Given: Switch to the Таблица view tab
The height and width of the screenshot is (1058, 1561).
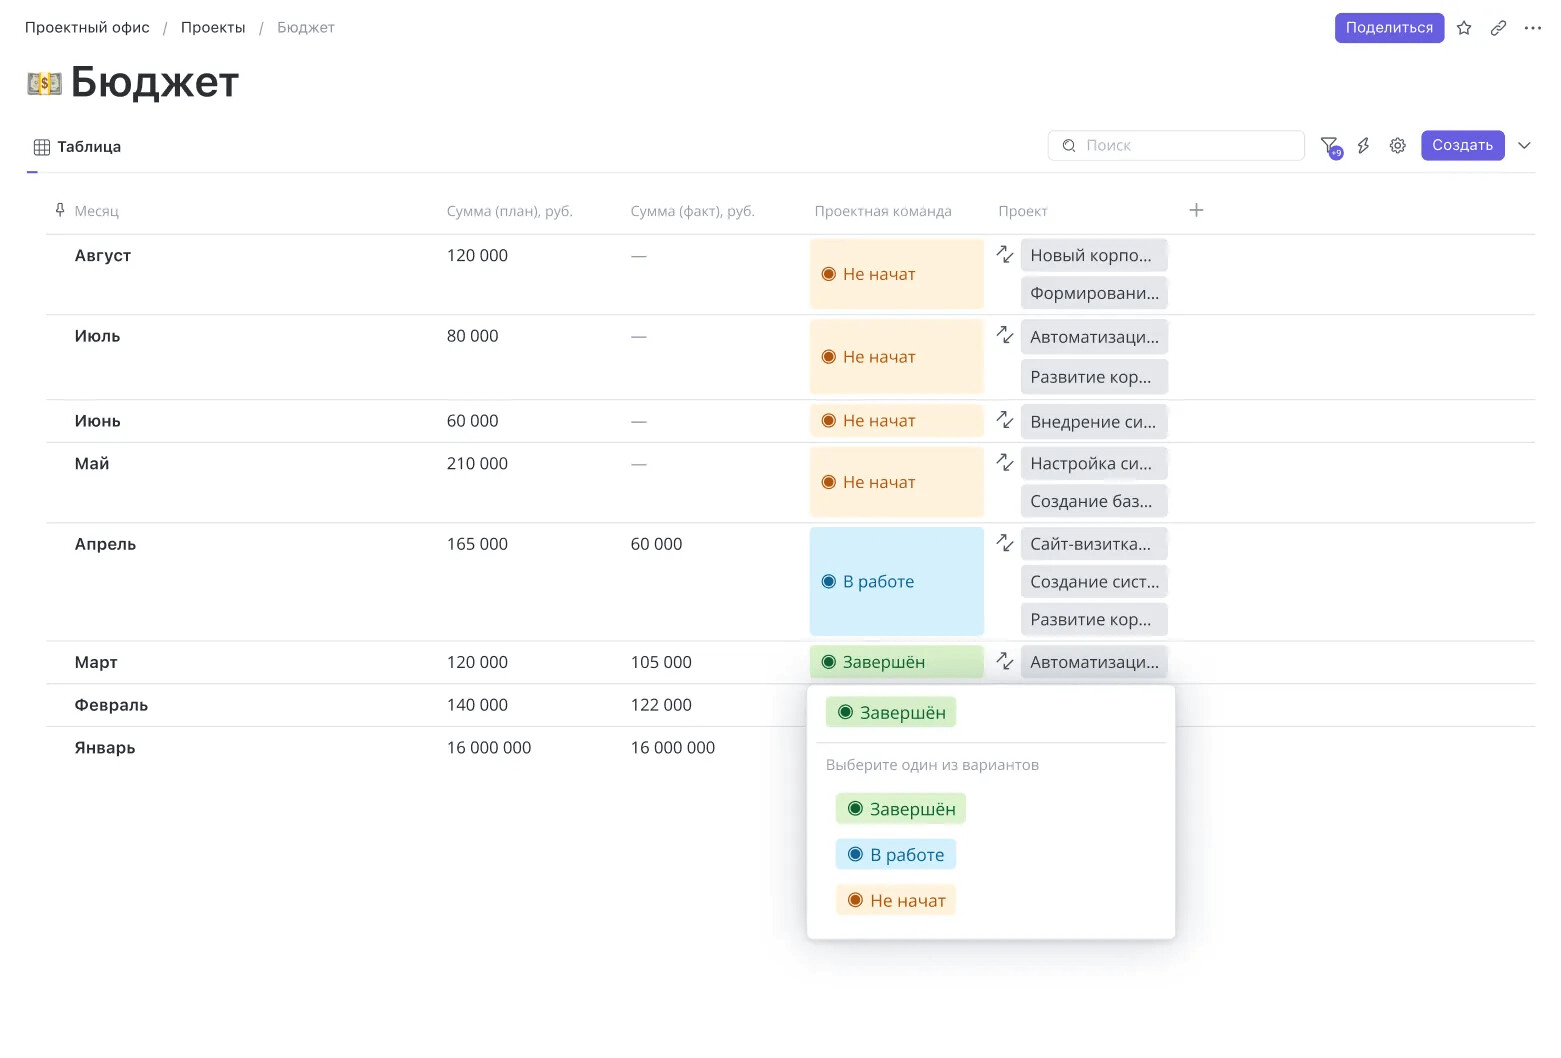Looking at the screenshot, I should point(77,147).
